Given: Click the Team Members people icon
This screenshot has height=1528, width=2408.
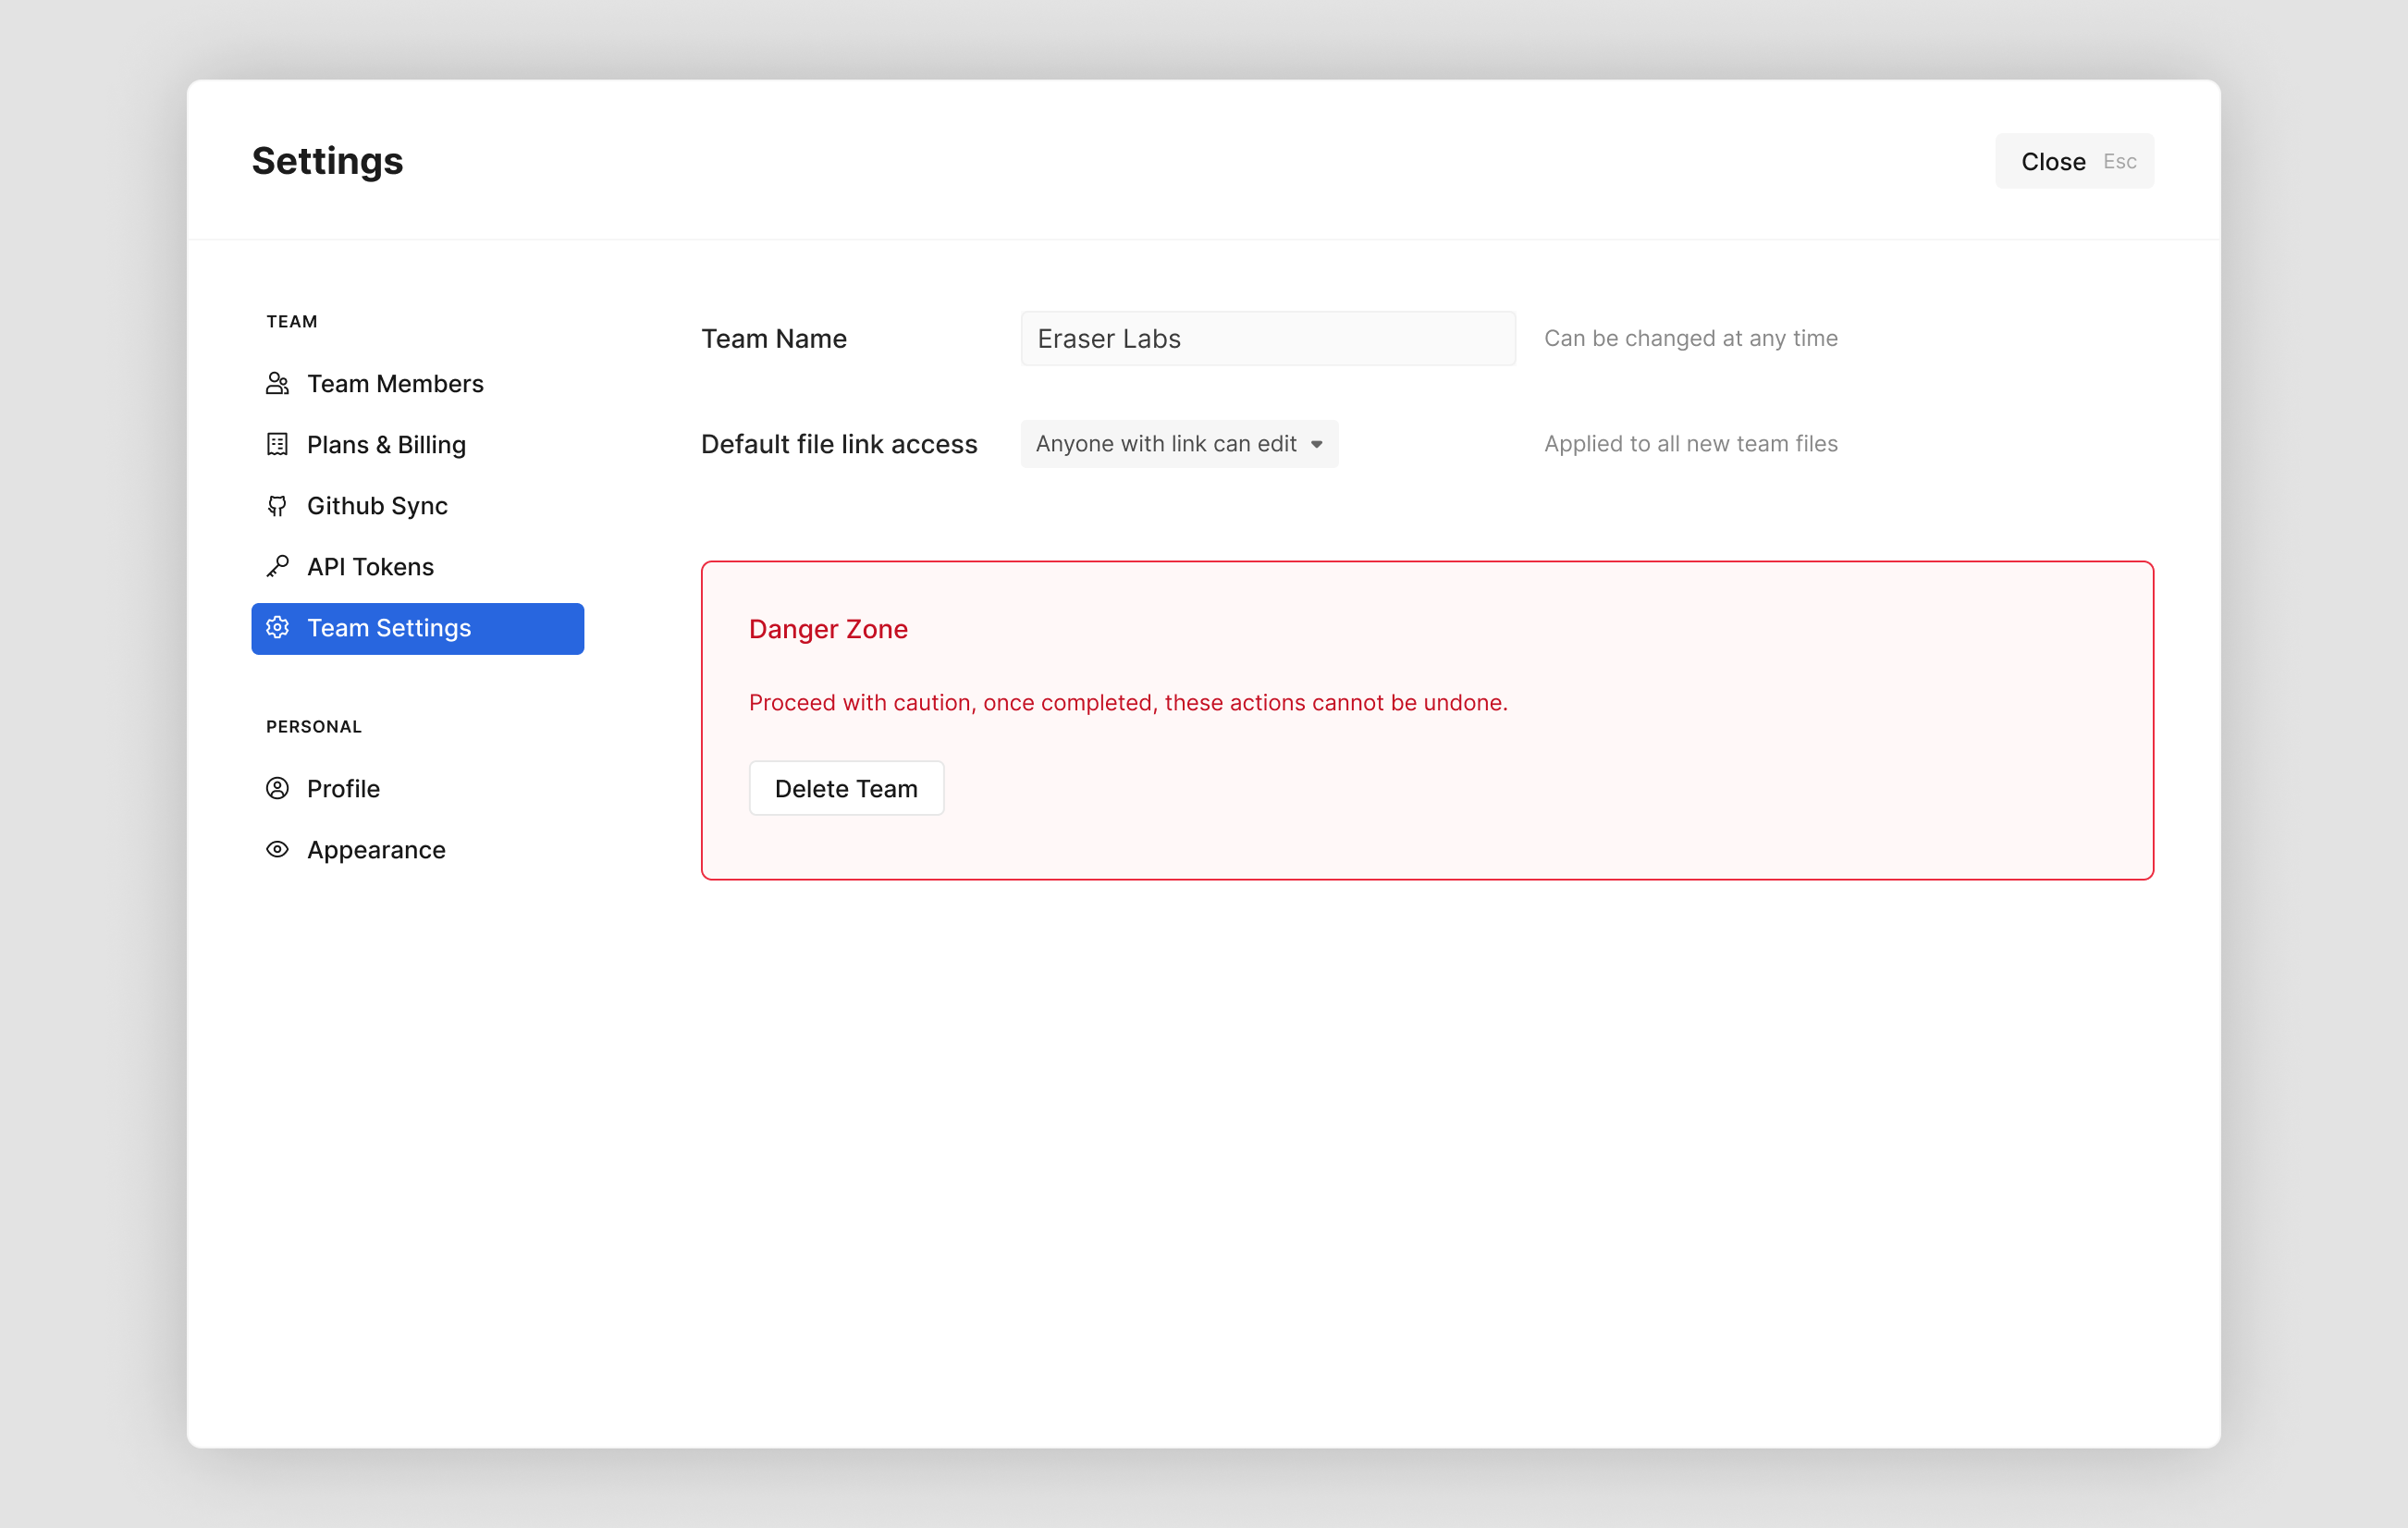Looking at the screenshot, I should 277,384.
